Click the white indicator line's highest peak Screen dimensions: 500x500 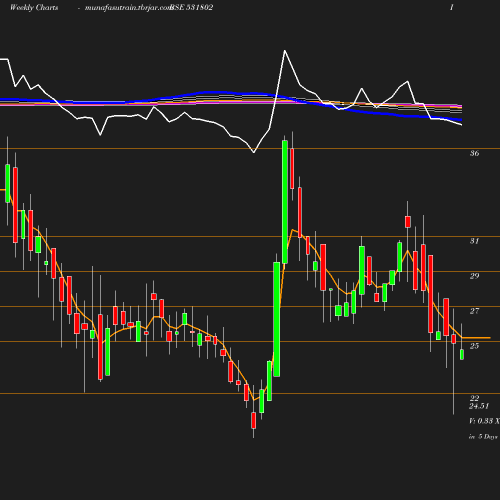tap(285, 51)
